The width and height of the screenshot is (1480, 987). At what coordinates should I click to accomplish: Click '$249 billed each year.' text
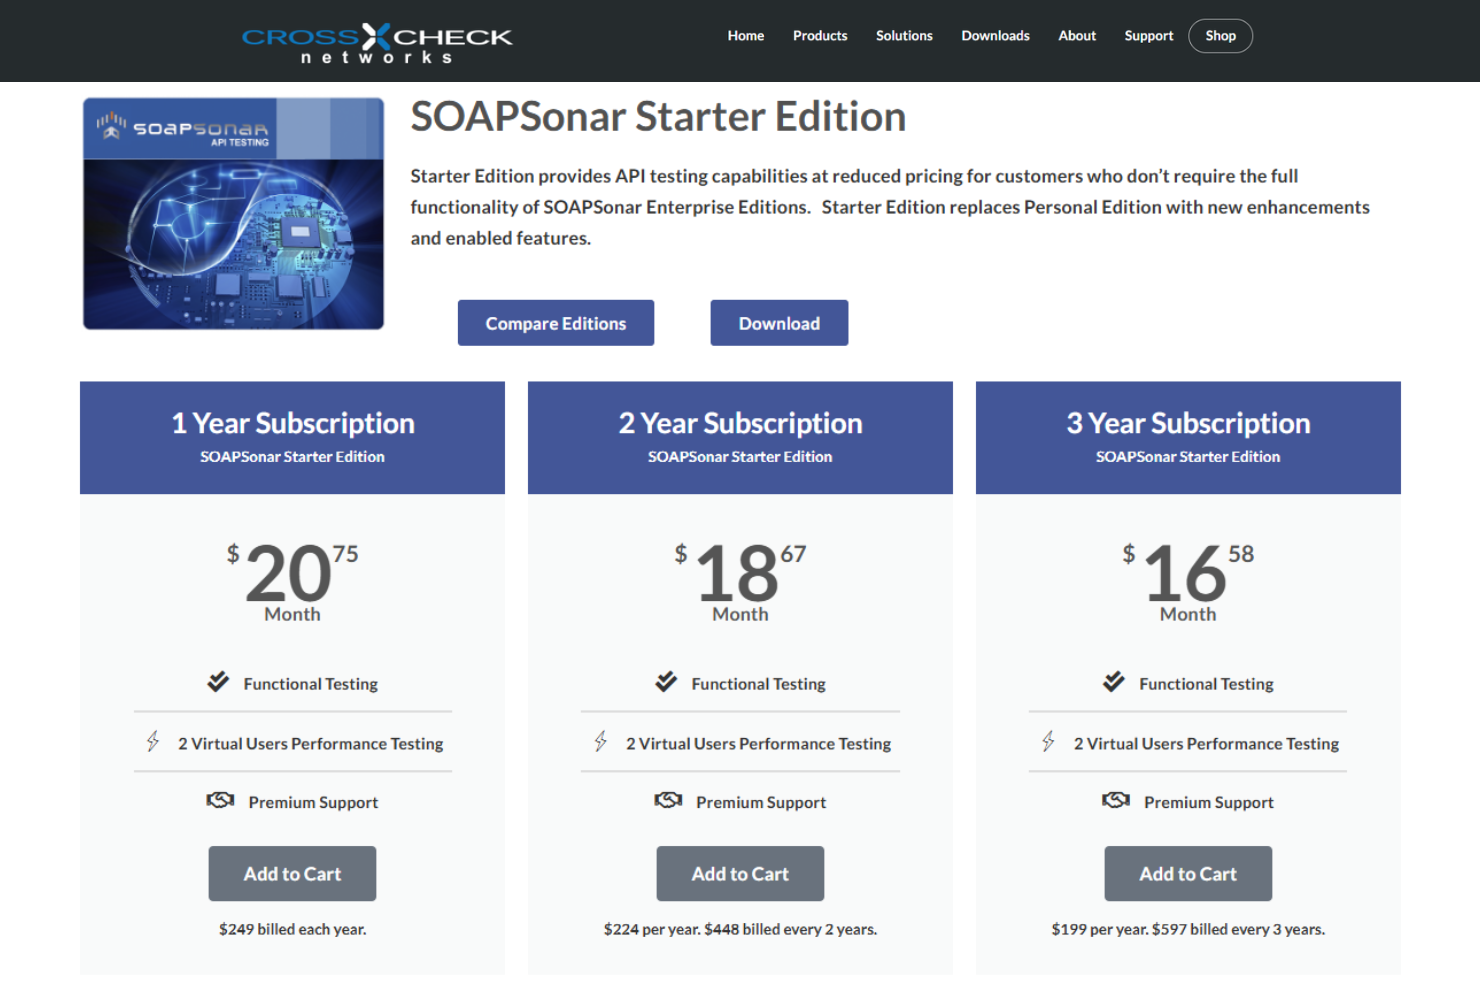[293, 929]
